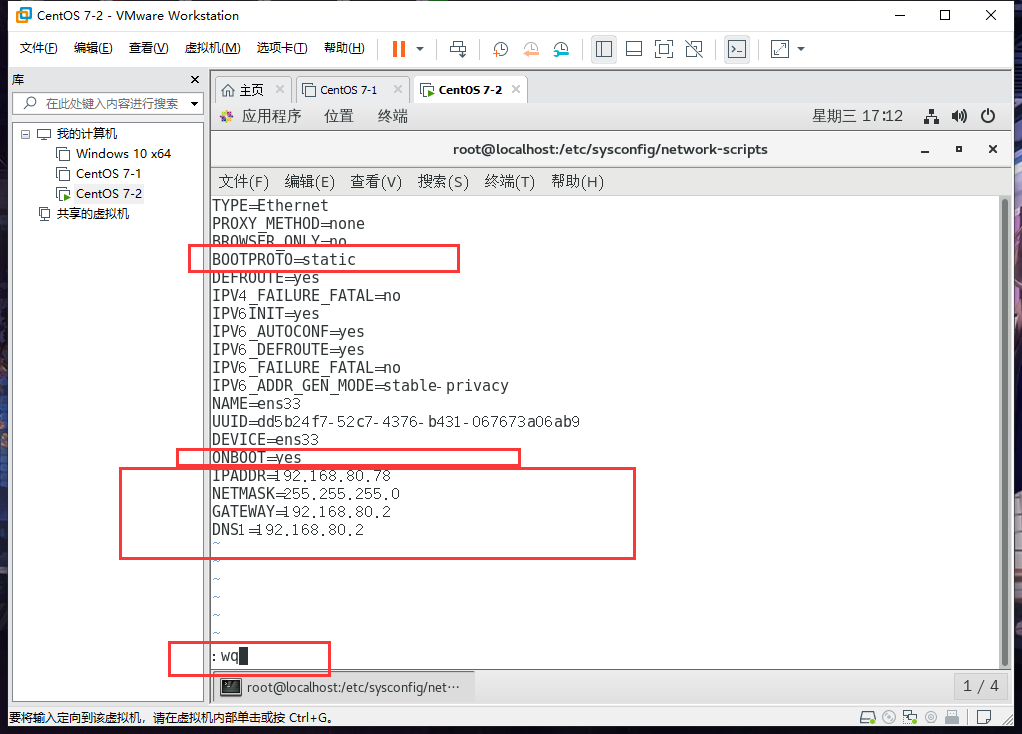Open the terminal 帮助(H) menu
The image size is (1022, 734).
[577, 181]
